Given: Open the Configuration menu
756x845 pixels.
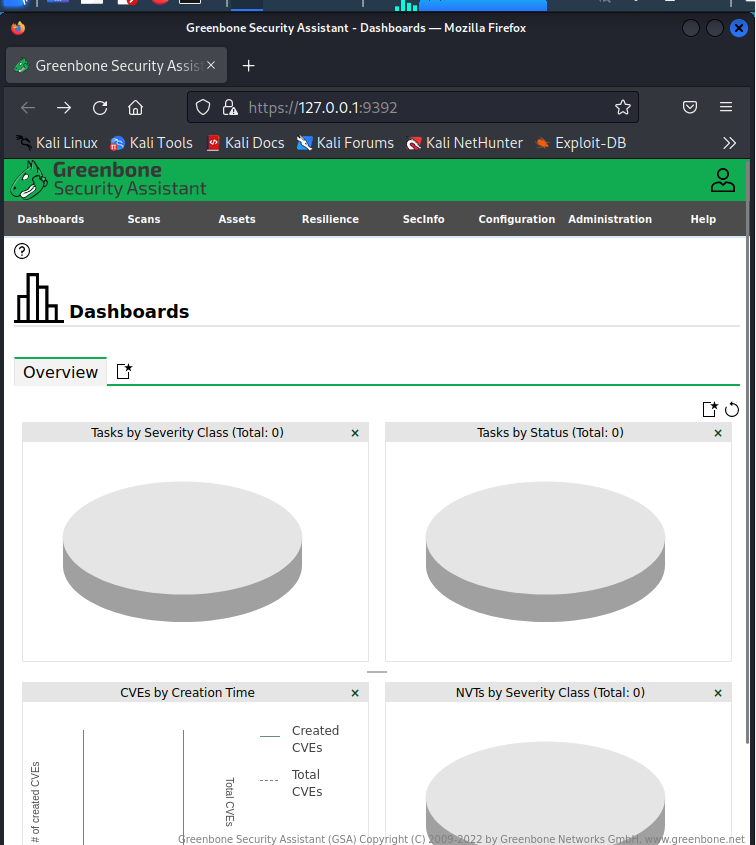Looking at the screenshot, I should coord(517,219).
